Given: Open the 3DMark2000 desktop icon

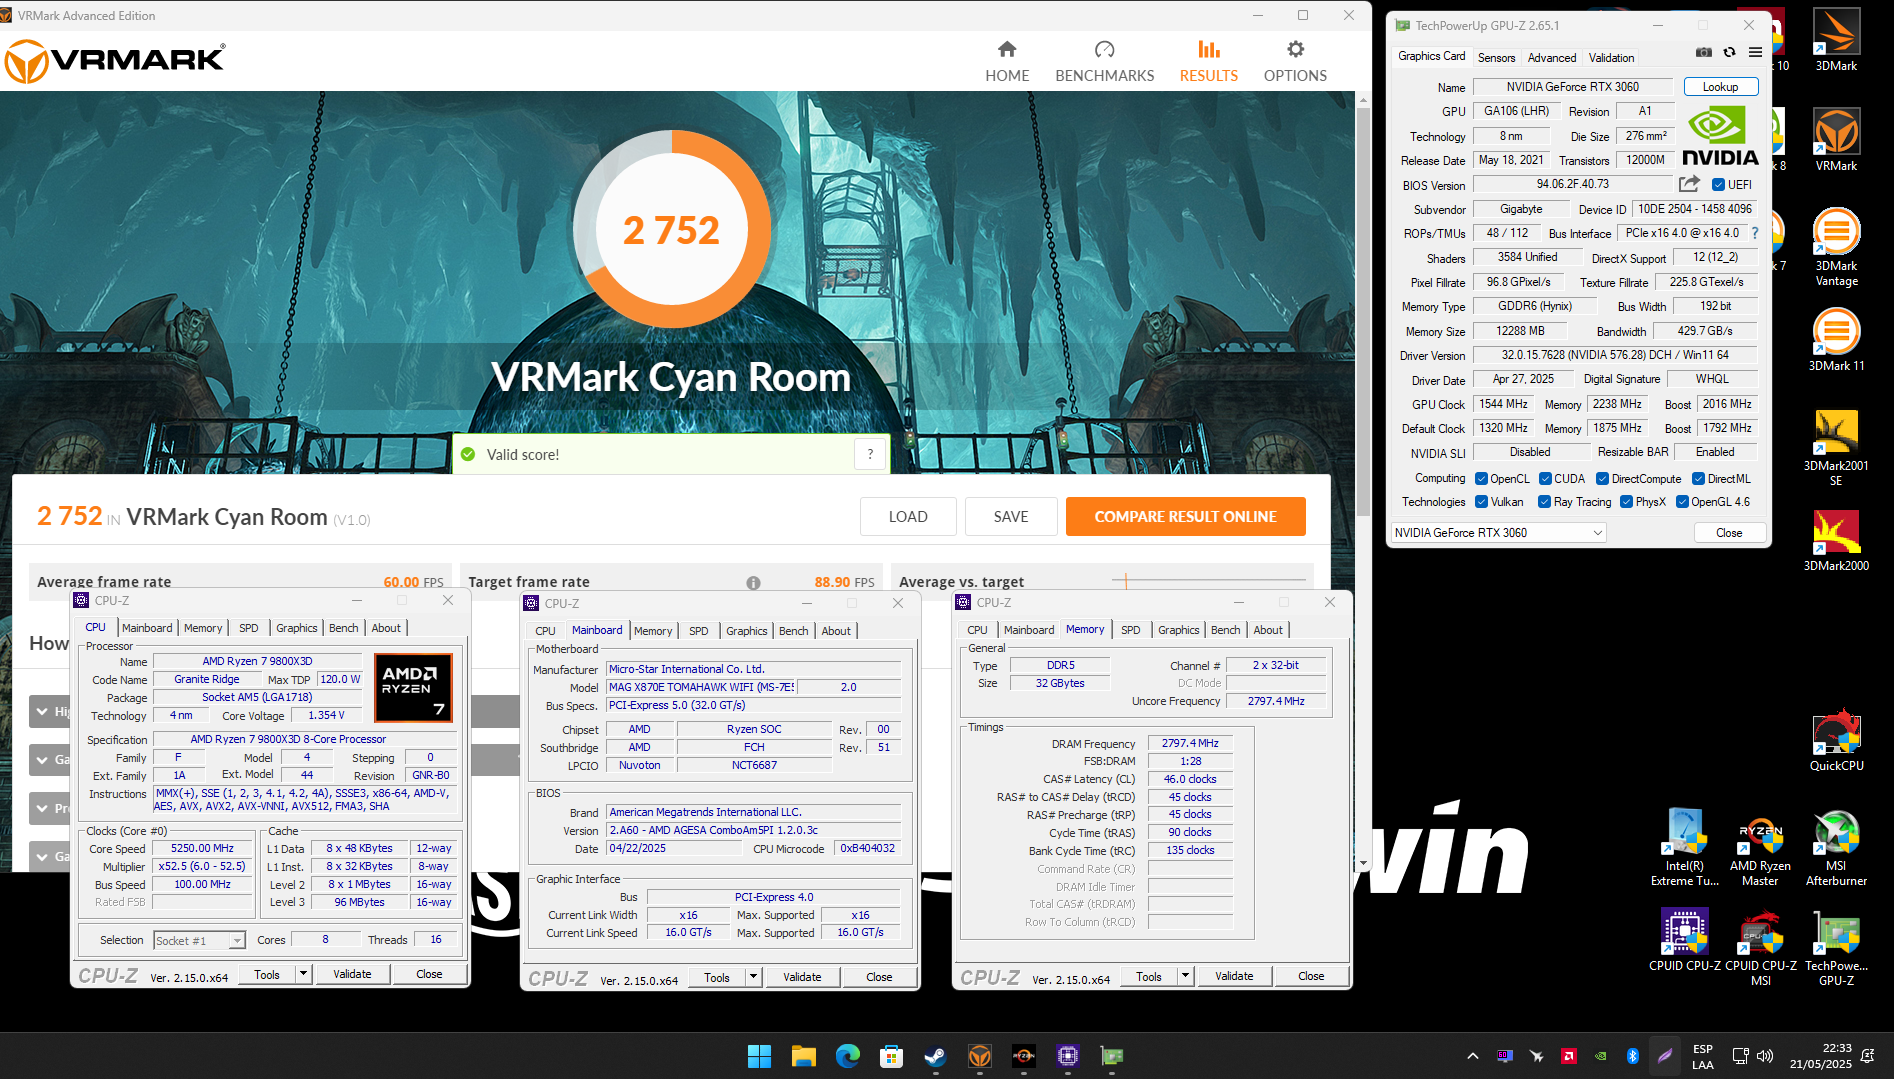Looking at the screenshot, I should pos(1836,540).
